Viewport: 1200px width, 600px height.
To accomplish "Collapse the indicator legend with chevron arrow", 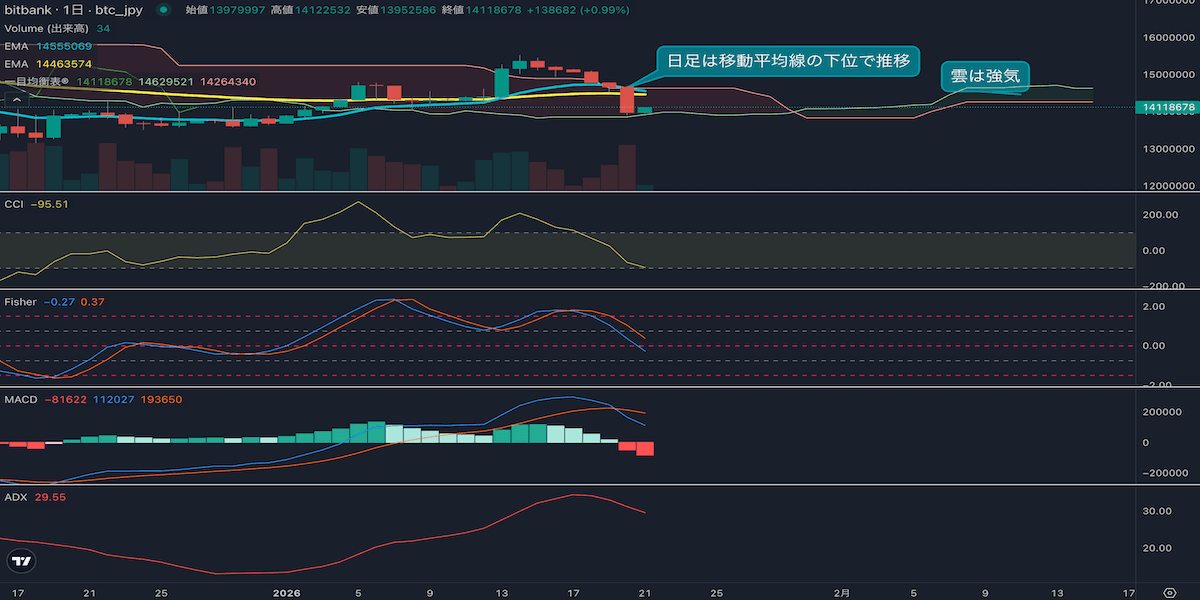I will (x=15, y=98).
